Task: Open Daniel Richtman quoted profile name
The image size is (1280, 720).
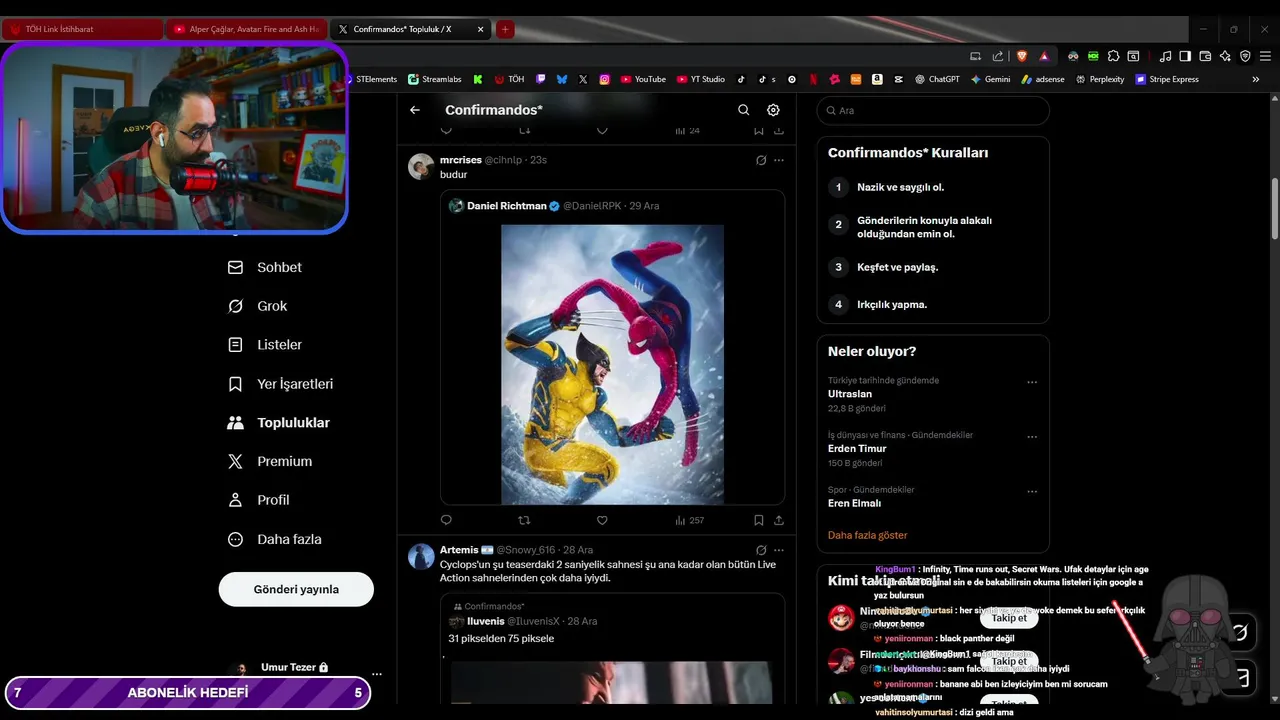Action: [x=506, y=206]
